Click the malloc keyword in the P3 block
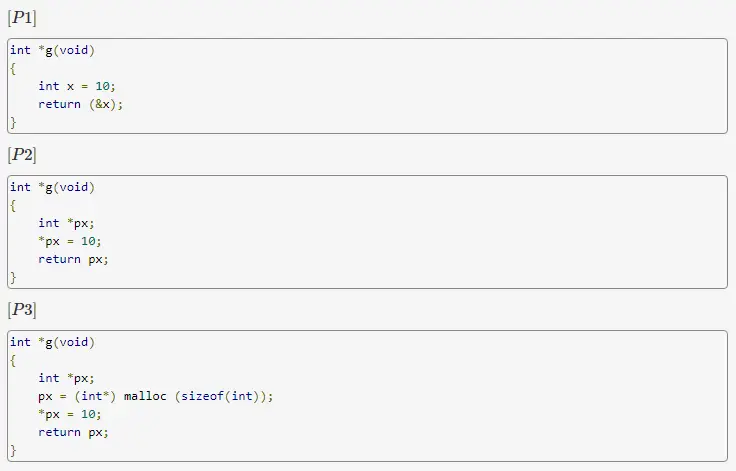 tap(144, 396)
